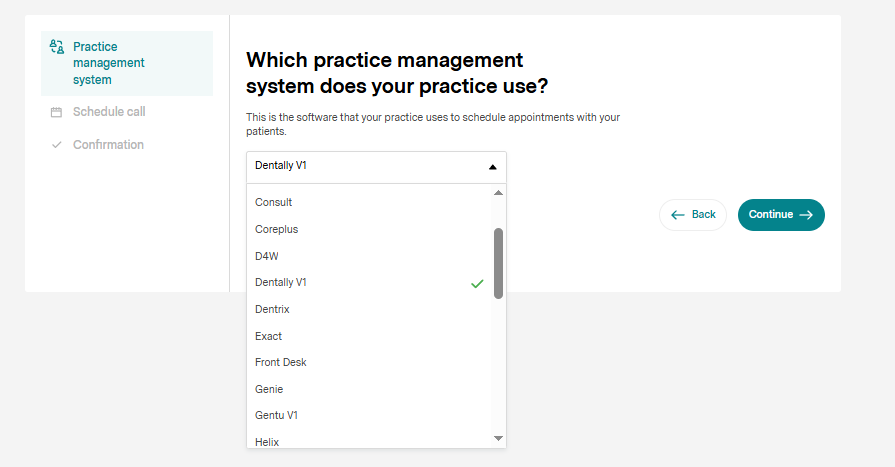Click the Schedule call calendar icon
895x467 pixels.
(57, 112)
